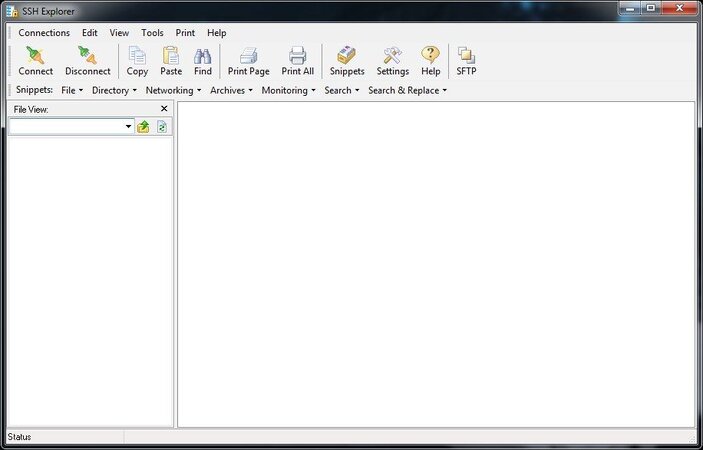Open the Help menu in the menu bar

click(x=217, y=33)
